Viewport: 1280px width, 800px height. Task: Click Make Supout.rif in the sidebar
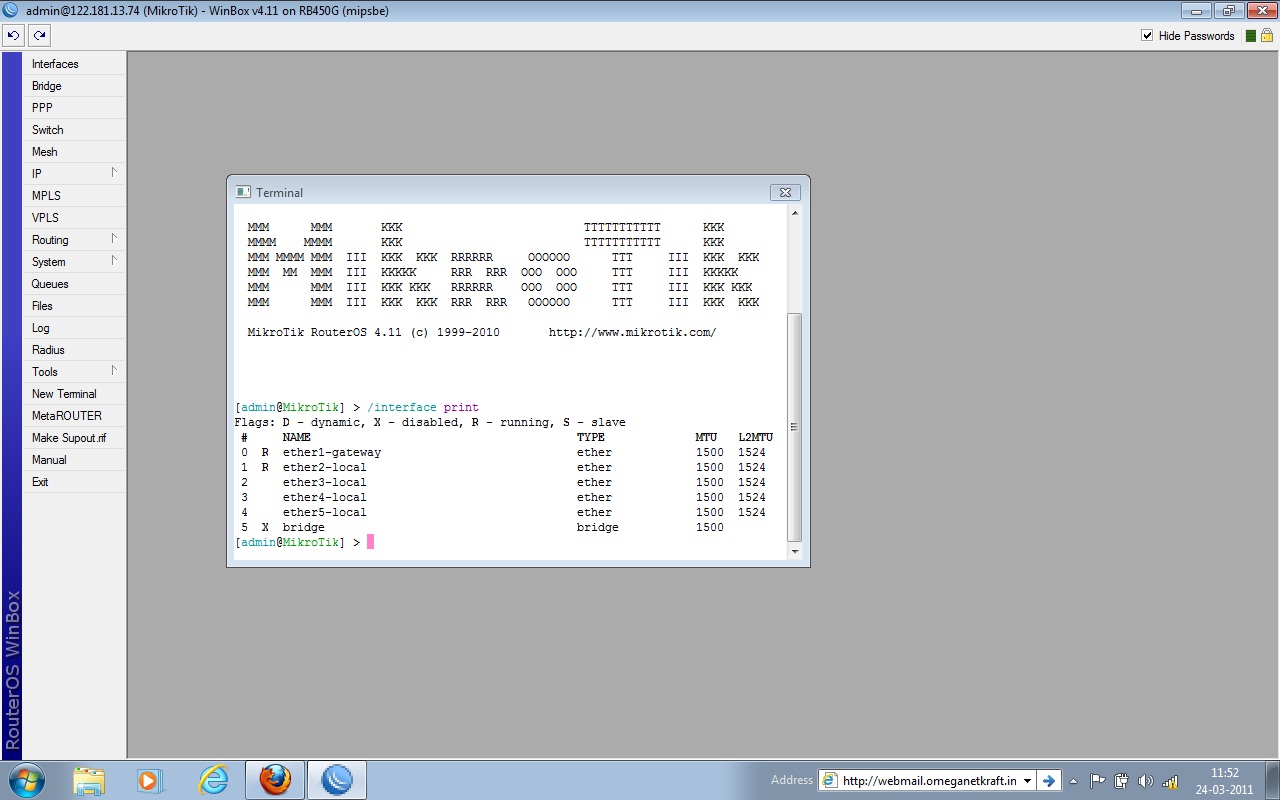(x=68, y=438)
